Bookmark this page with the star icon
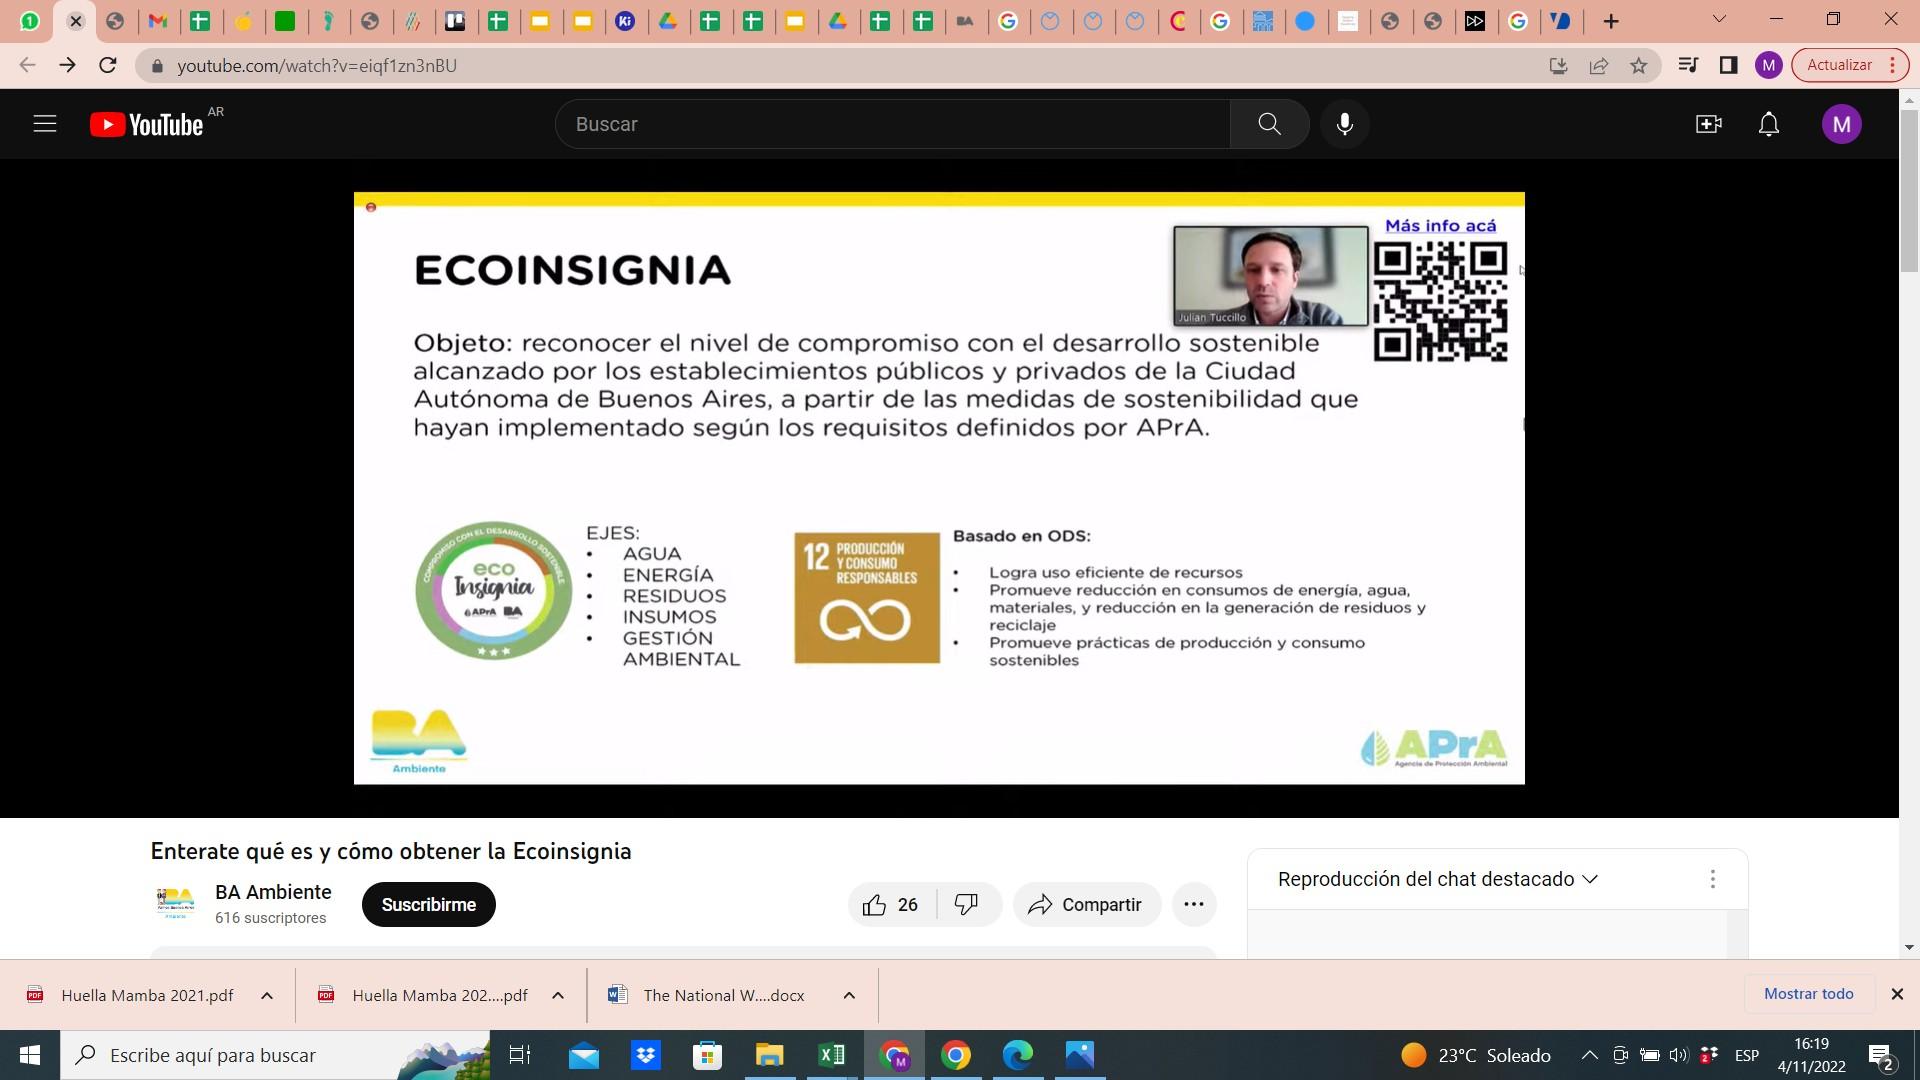1920x1080 pixels. coord(1638,65)
